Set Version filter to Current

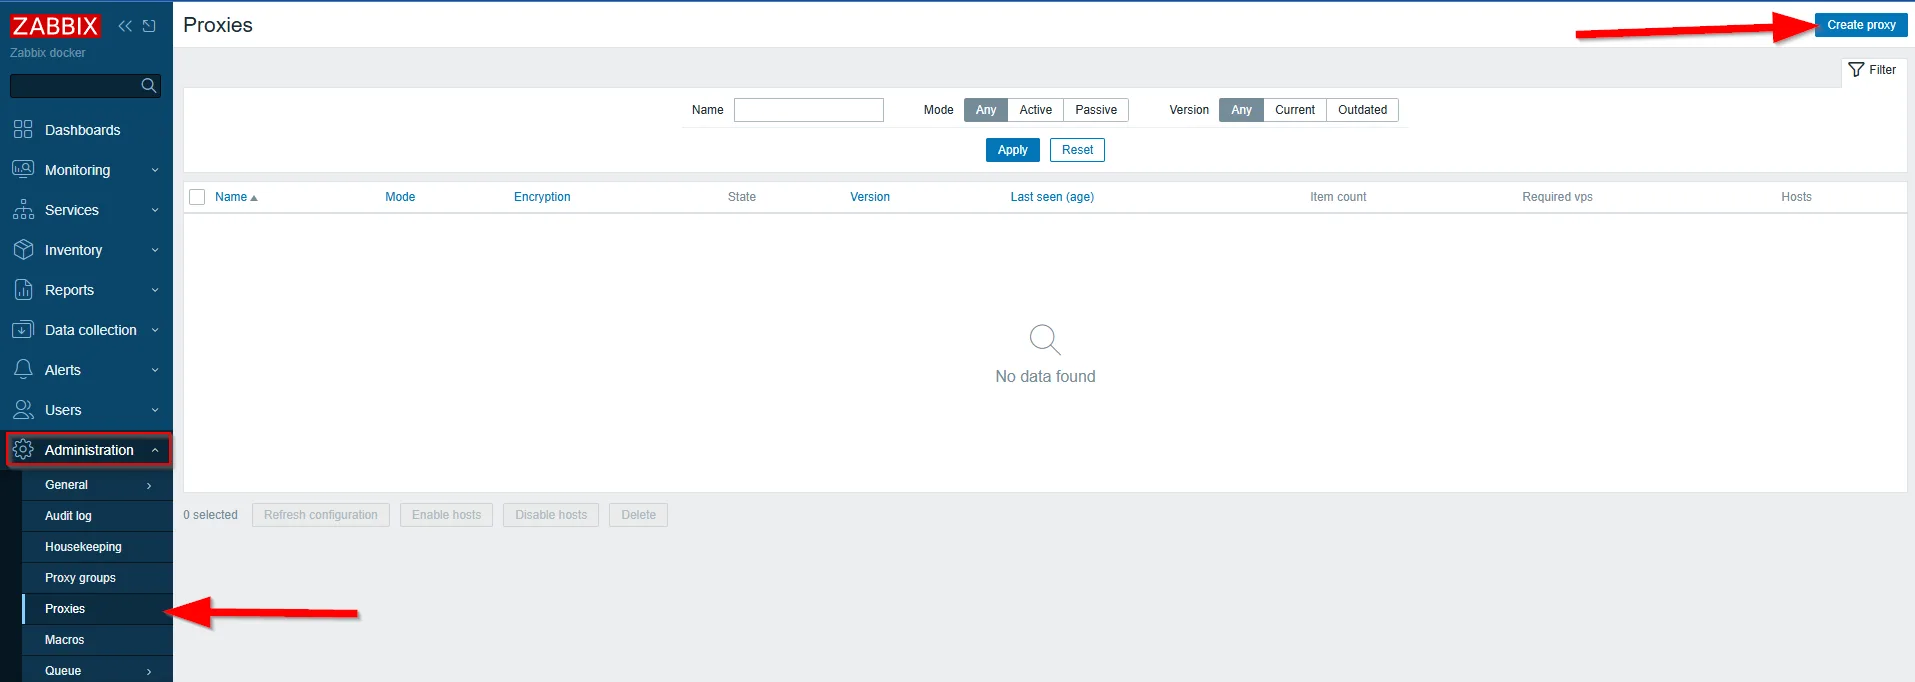[1295, 110]
